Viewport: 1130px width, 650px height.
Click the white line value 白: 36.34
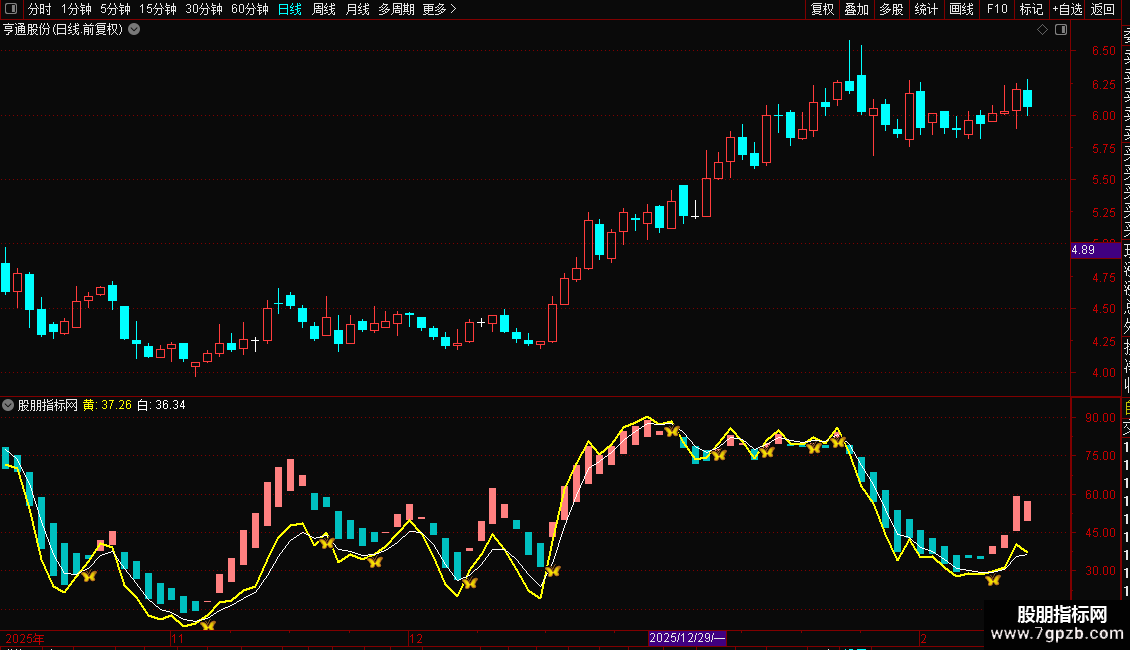161,405
